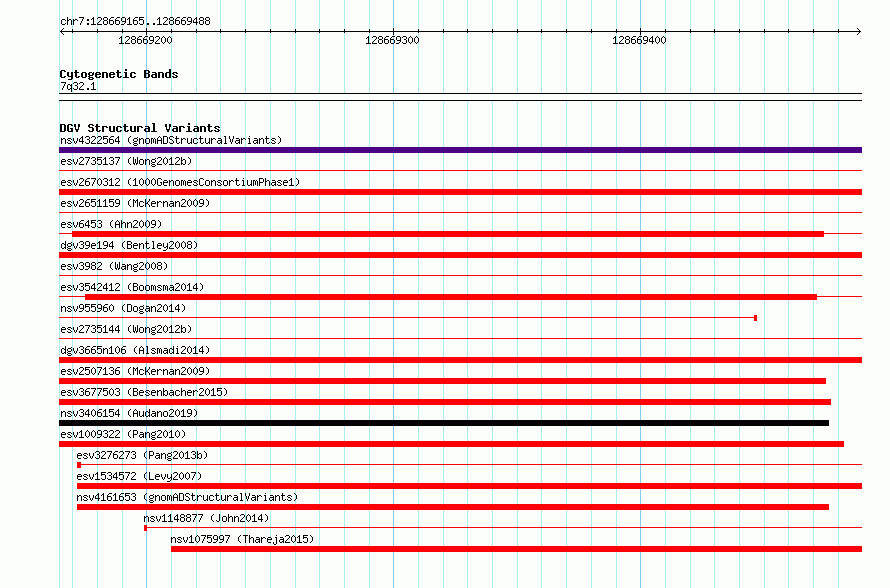Open esv1534572 (Levy2007) variant label
Viewport: 890px width, 588px height.
pyautogui.click(x=139, y=476)
